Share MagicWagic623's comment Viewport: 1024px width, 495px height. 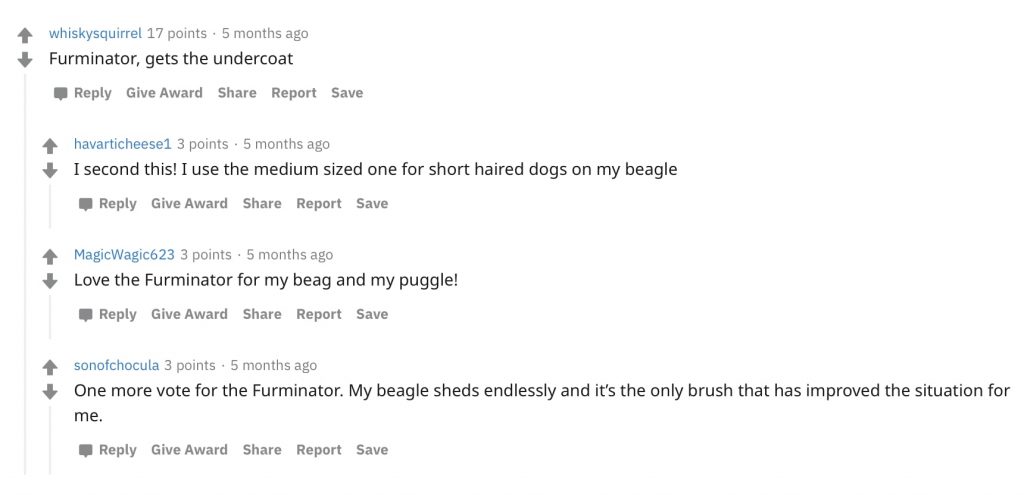262,314
